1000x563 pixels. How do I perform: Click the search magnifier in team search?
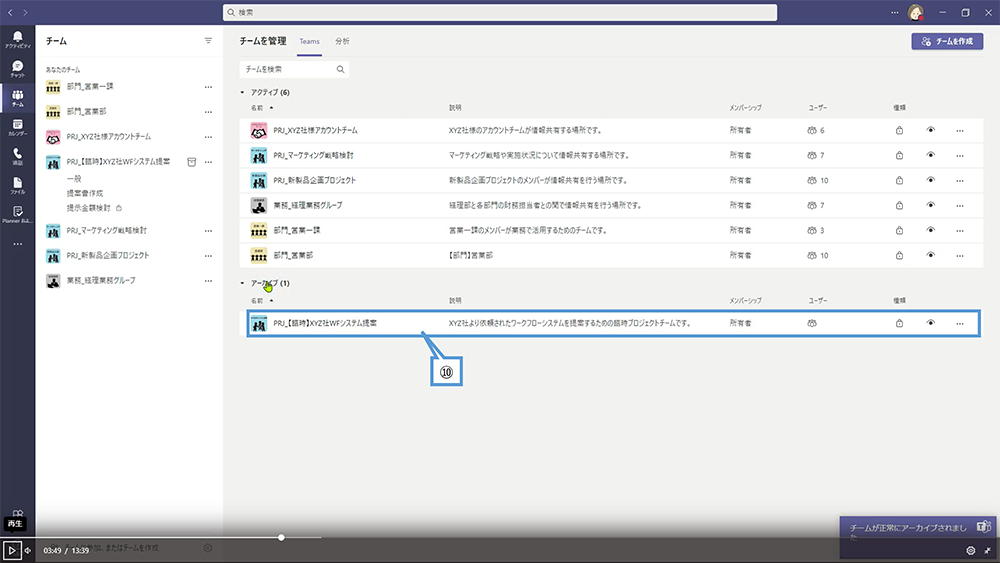(341, 69)
